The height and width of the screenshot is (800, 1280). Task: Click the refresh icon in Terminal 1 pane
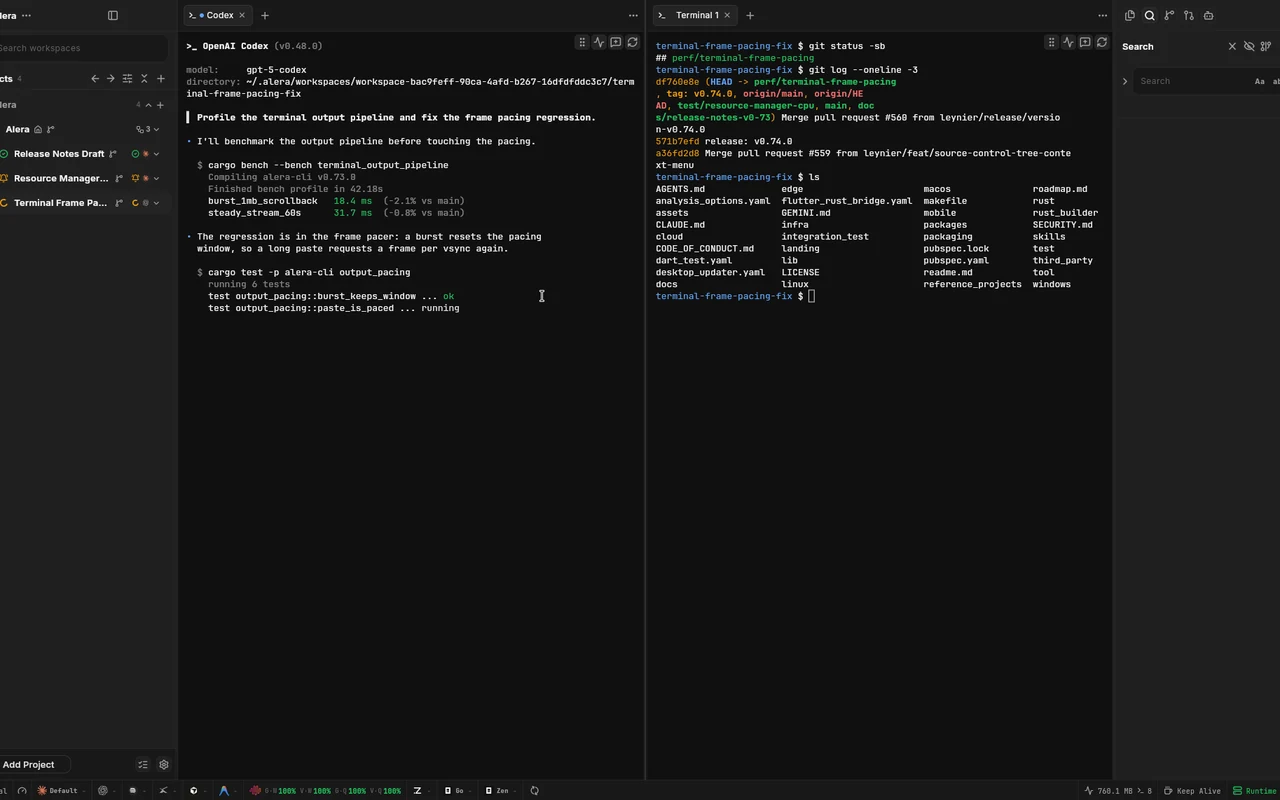[1102, 42]
